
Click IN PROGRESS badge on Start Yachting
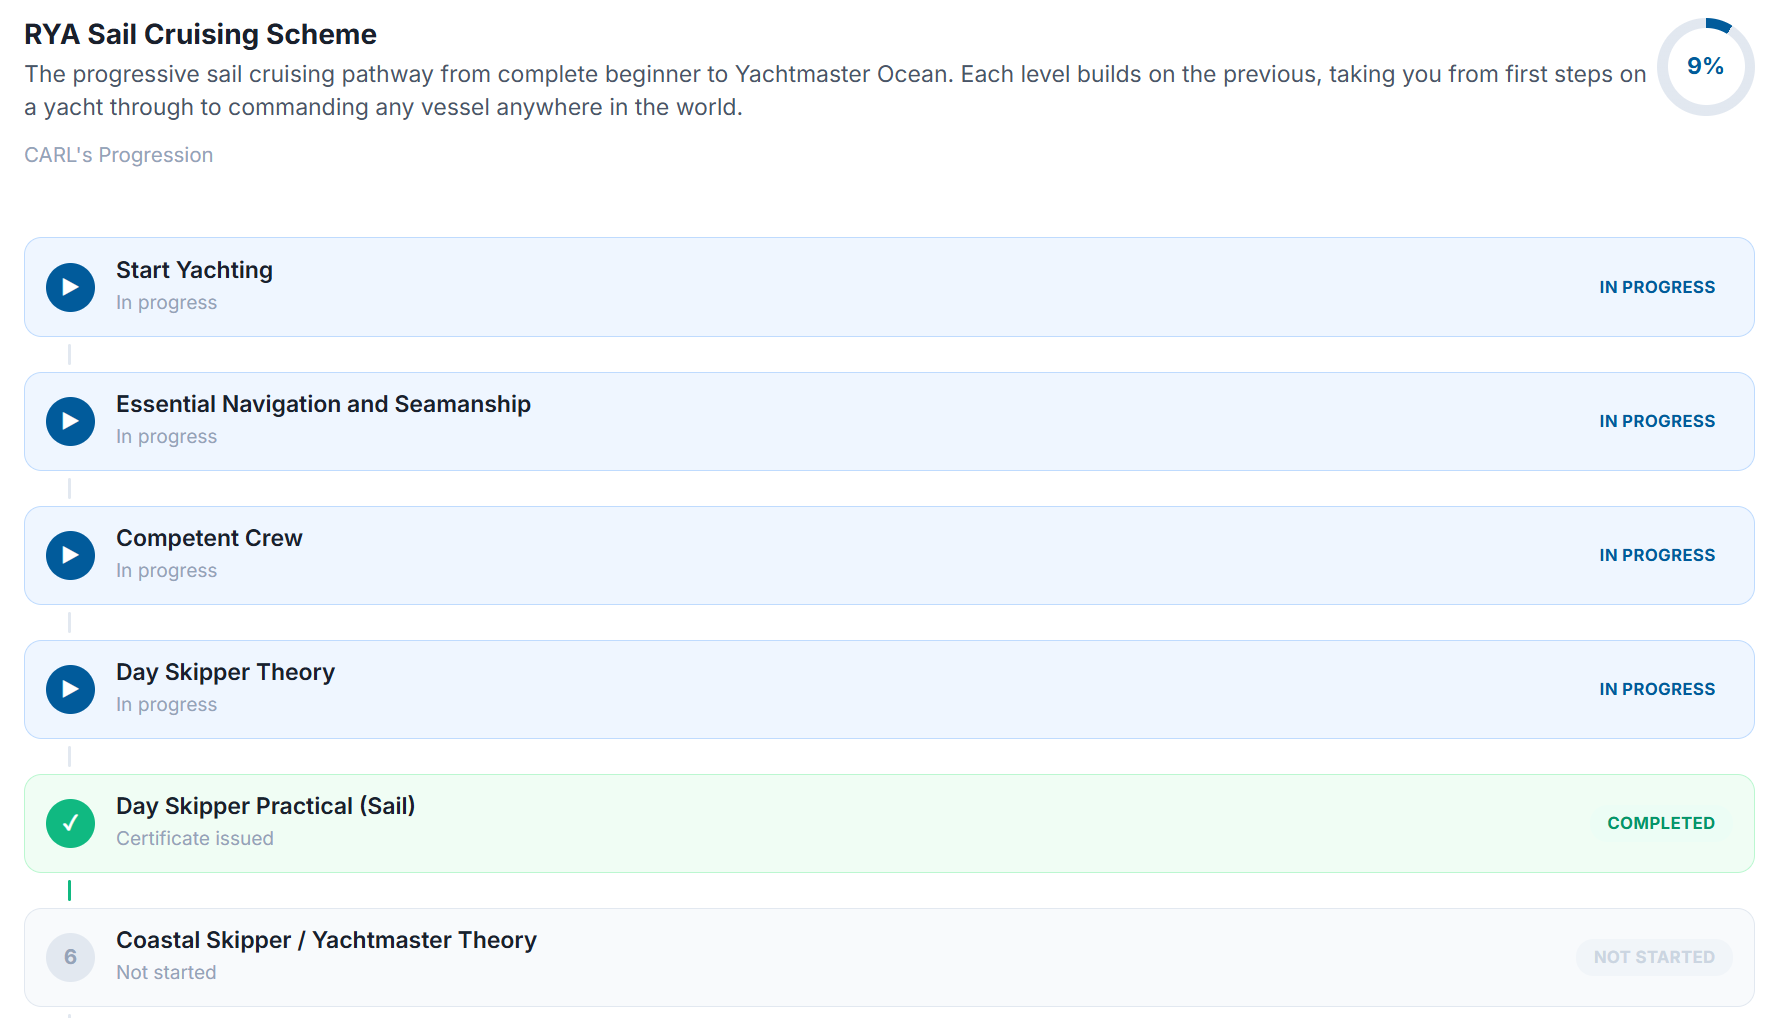[x=1657, y=287]
